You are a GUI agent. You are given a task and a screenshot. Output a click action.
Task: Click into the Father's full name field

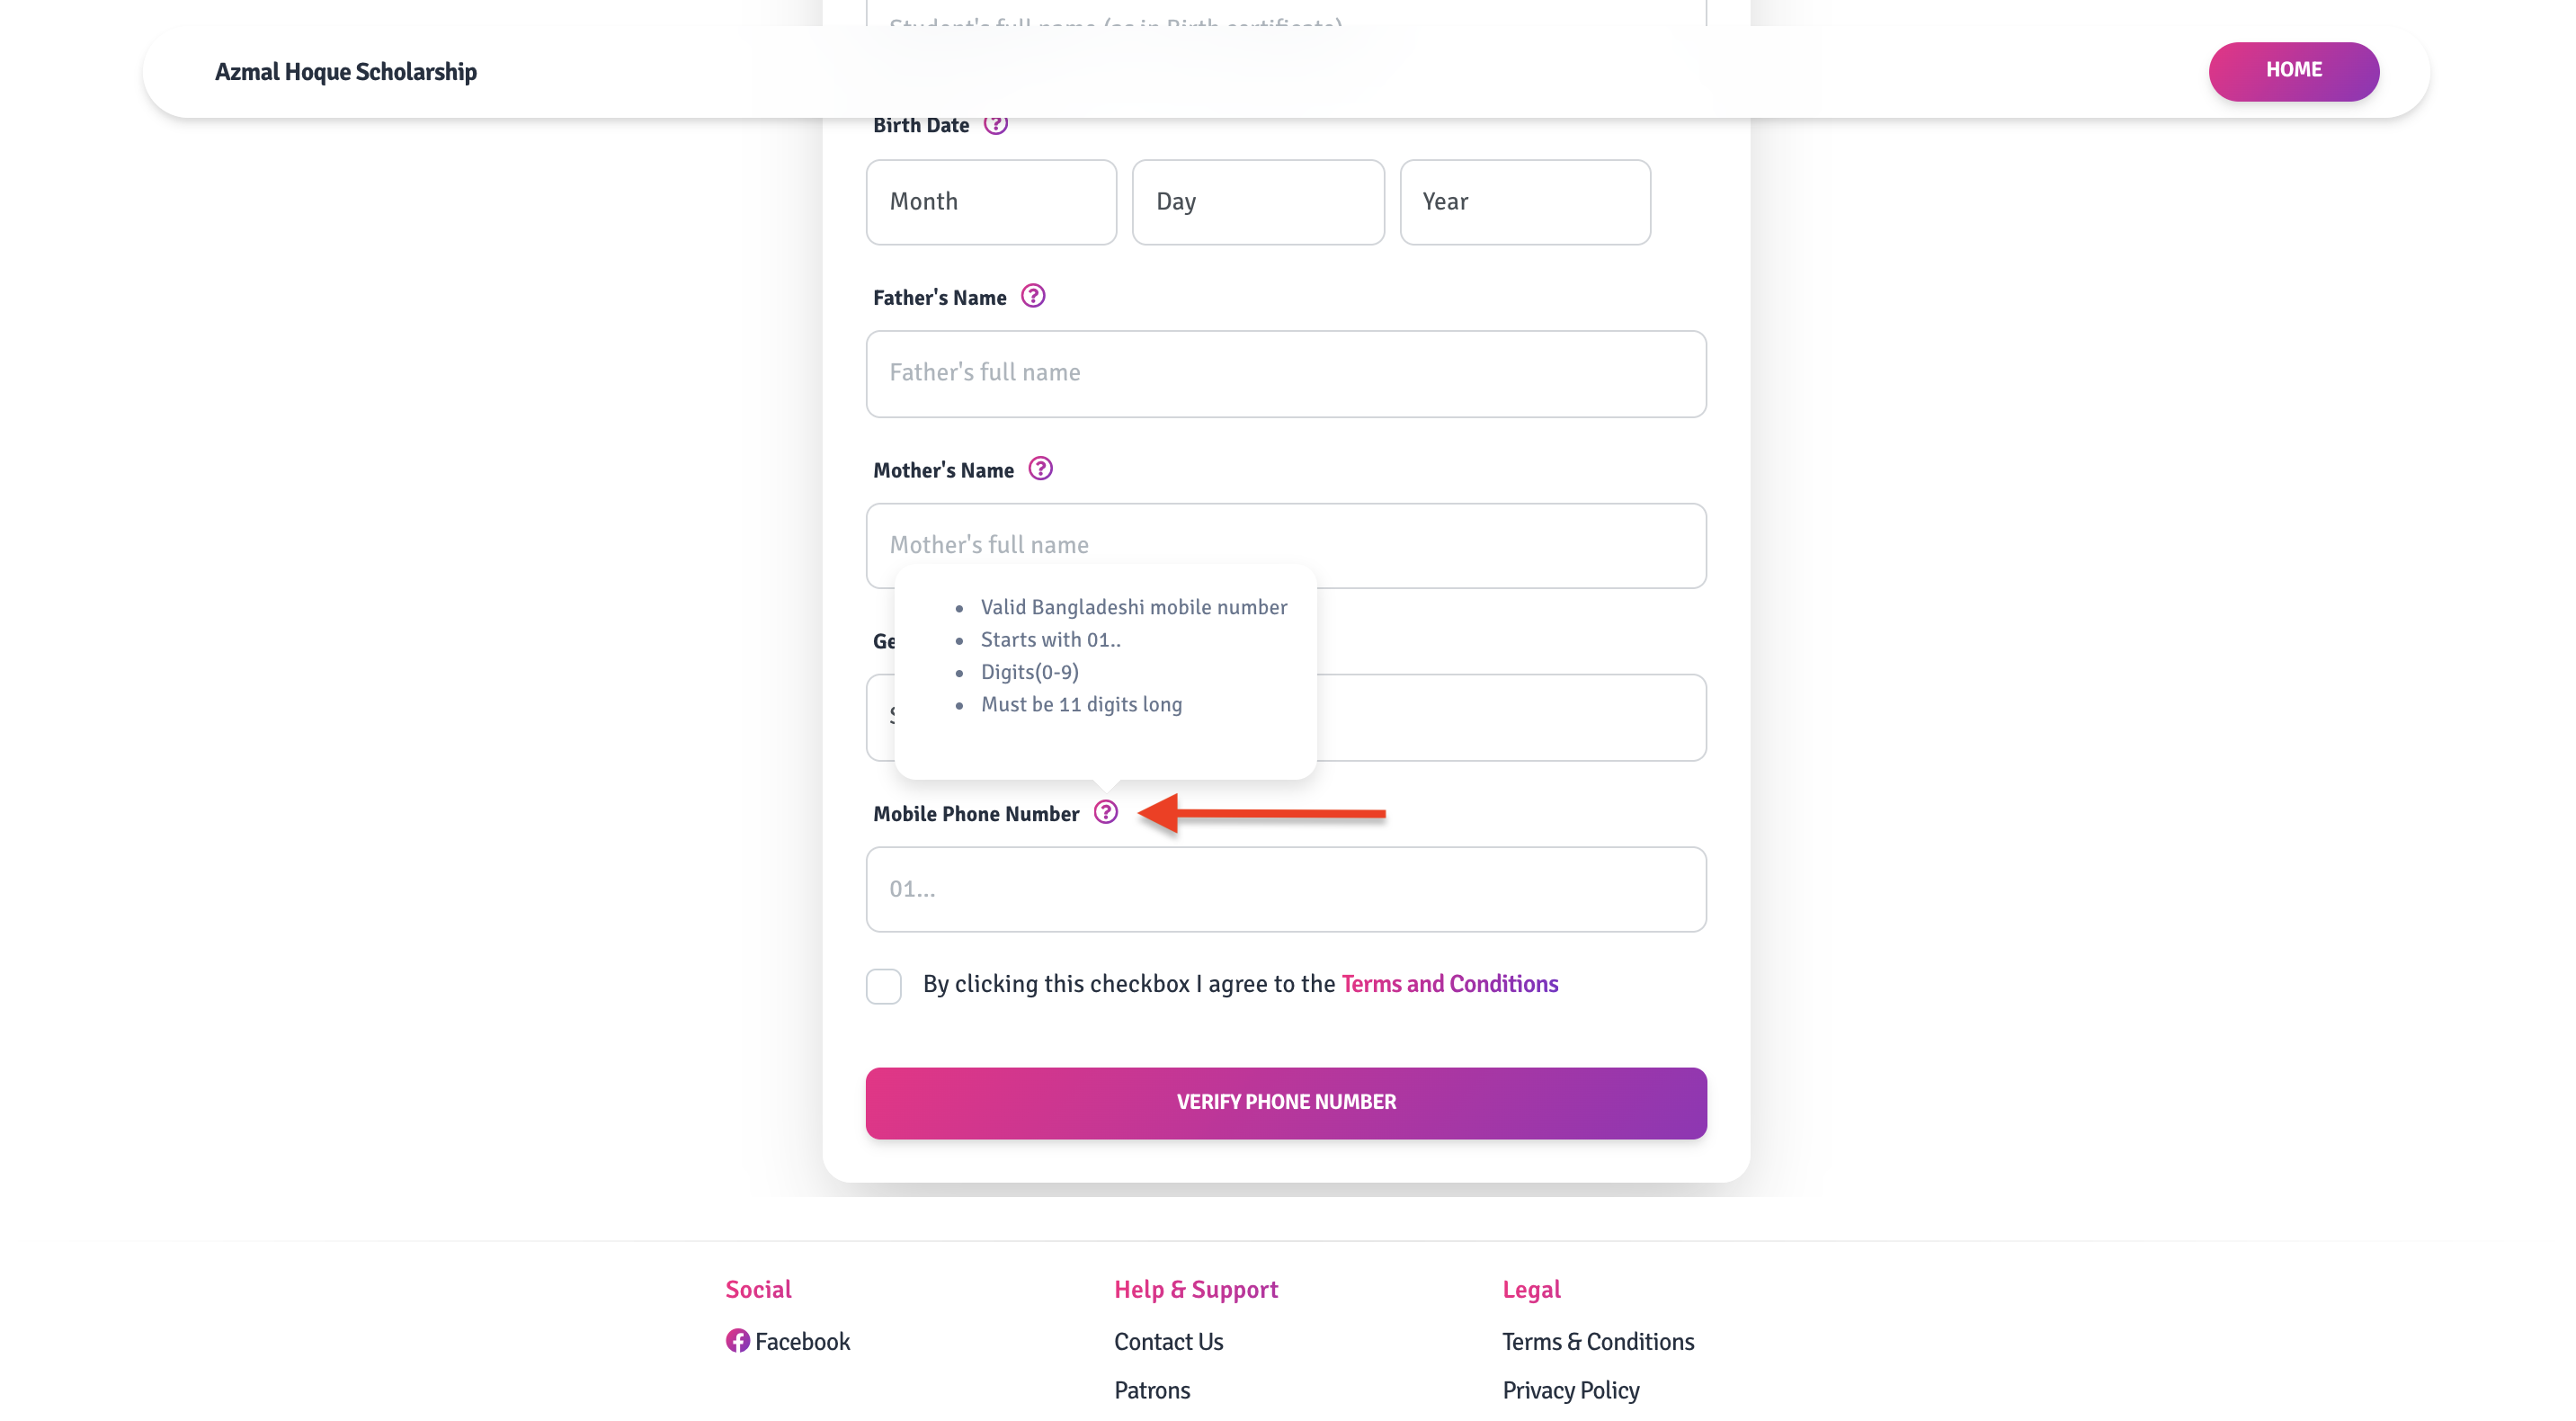tap(1286, 374)
